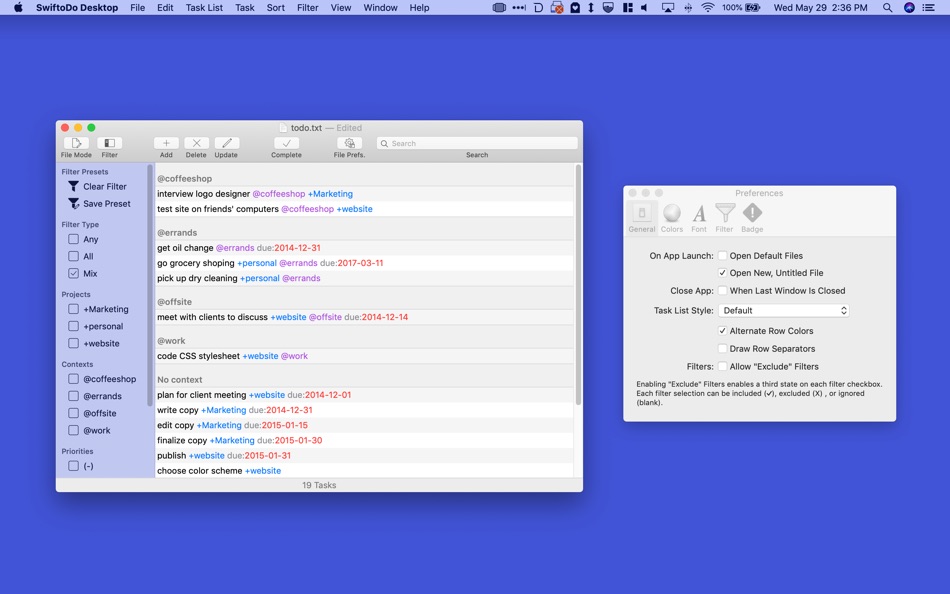This screenshot has height=594, width=950.
Task: Enable Open Default Files checkbox
Action: tap(722, 256)
